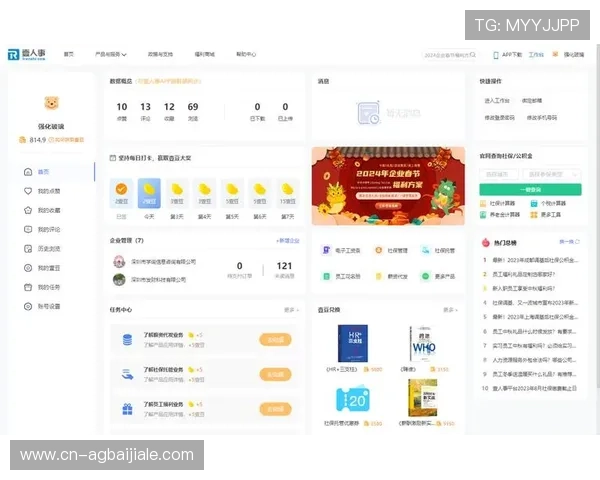This screenshot has width=600, height=480.
Task: Open 我的收藏 star icon in sidebar
Action: tap(28, 210)
